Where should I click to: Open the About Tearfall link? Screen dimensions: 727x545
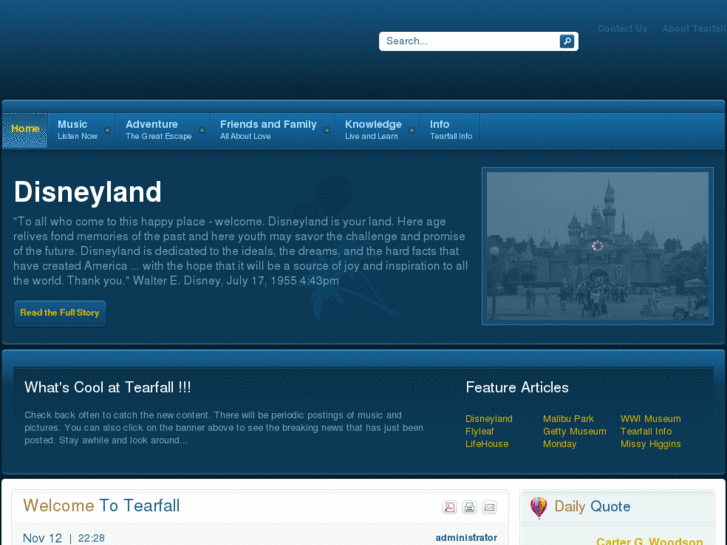click(694, 28)
